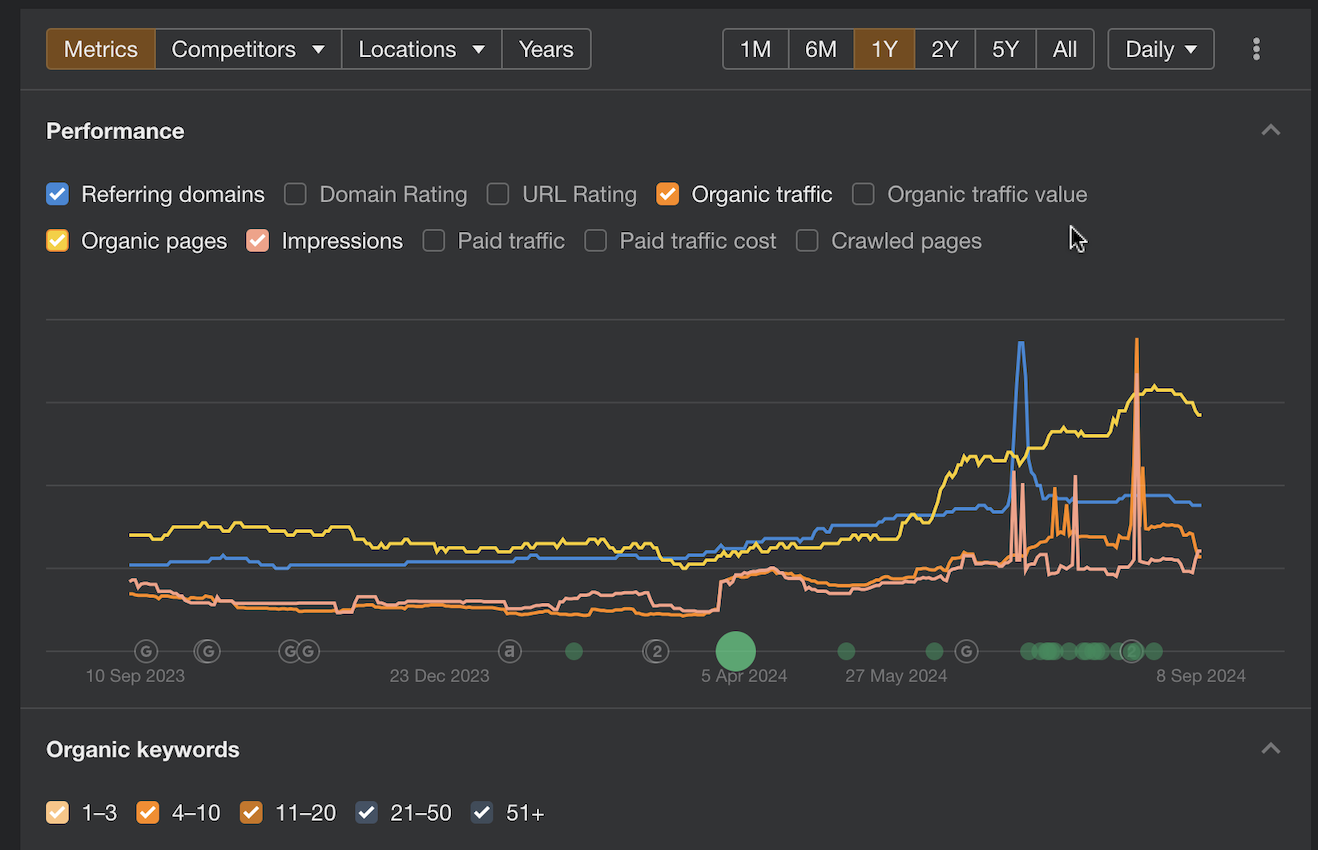Viewport: 1318px width, 850px height.
Task: Click the circled '2' marker before 5 Apr 2024
Action: tap(656, 651)
